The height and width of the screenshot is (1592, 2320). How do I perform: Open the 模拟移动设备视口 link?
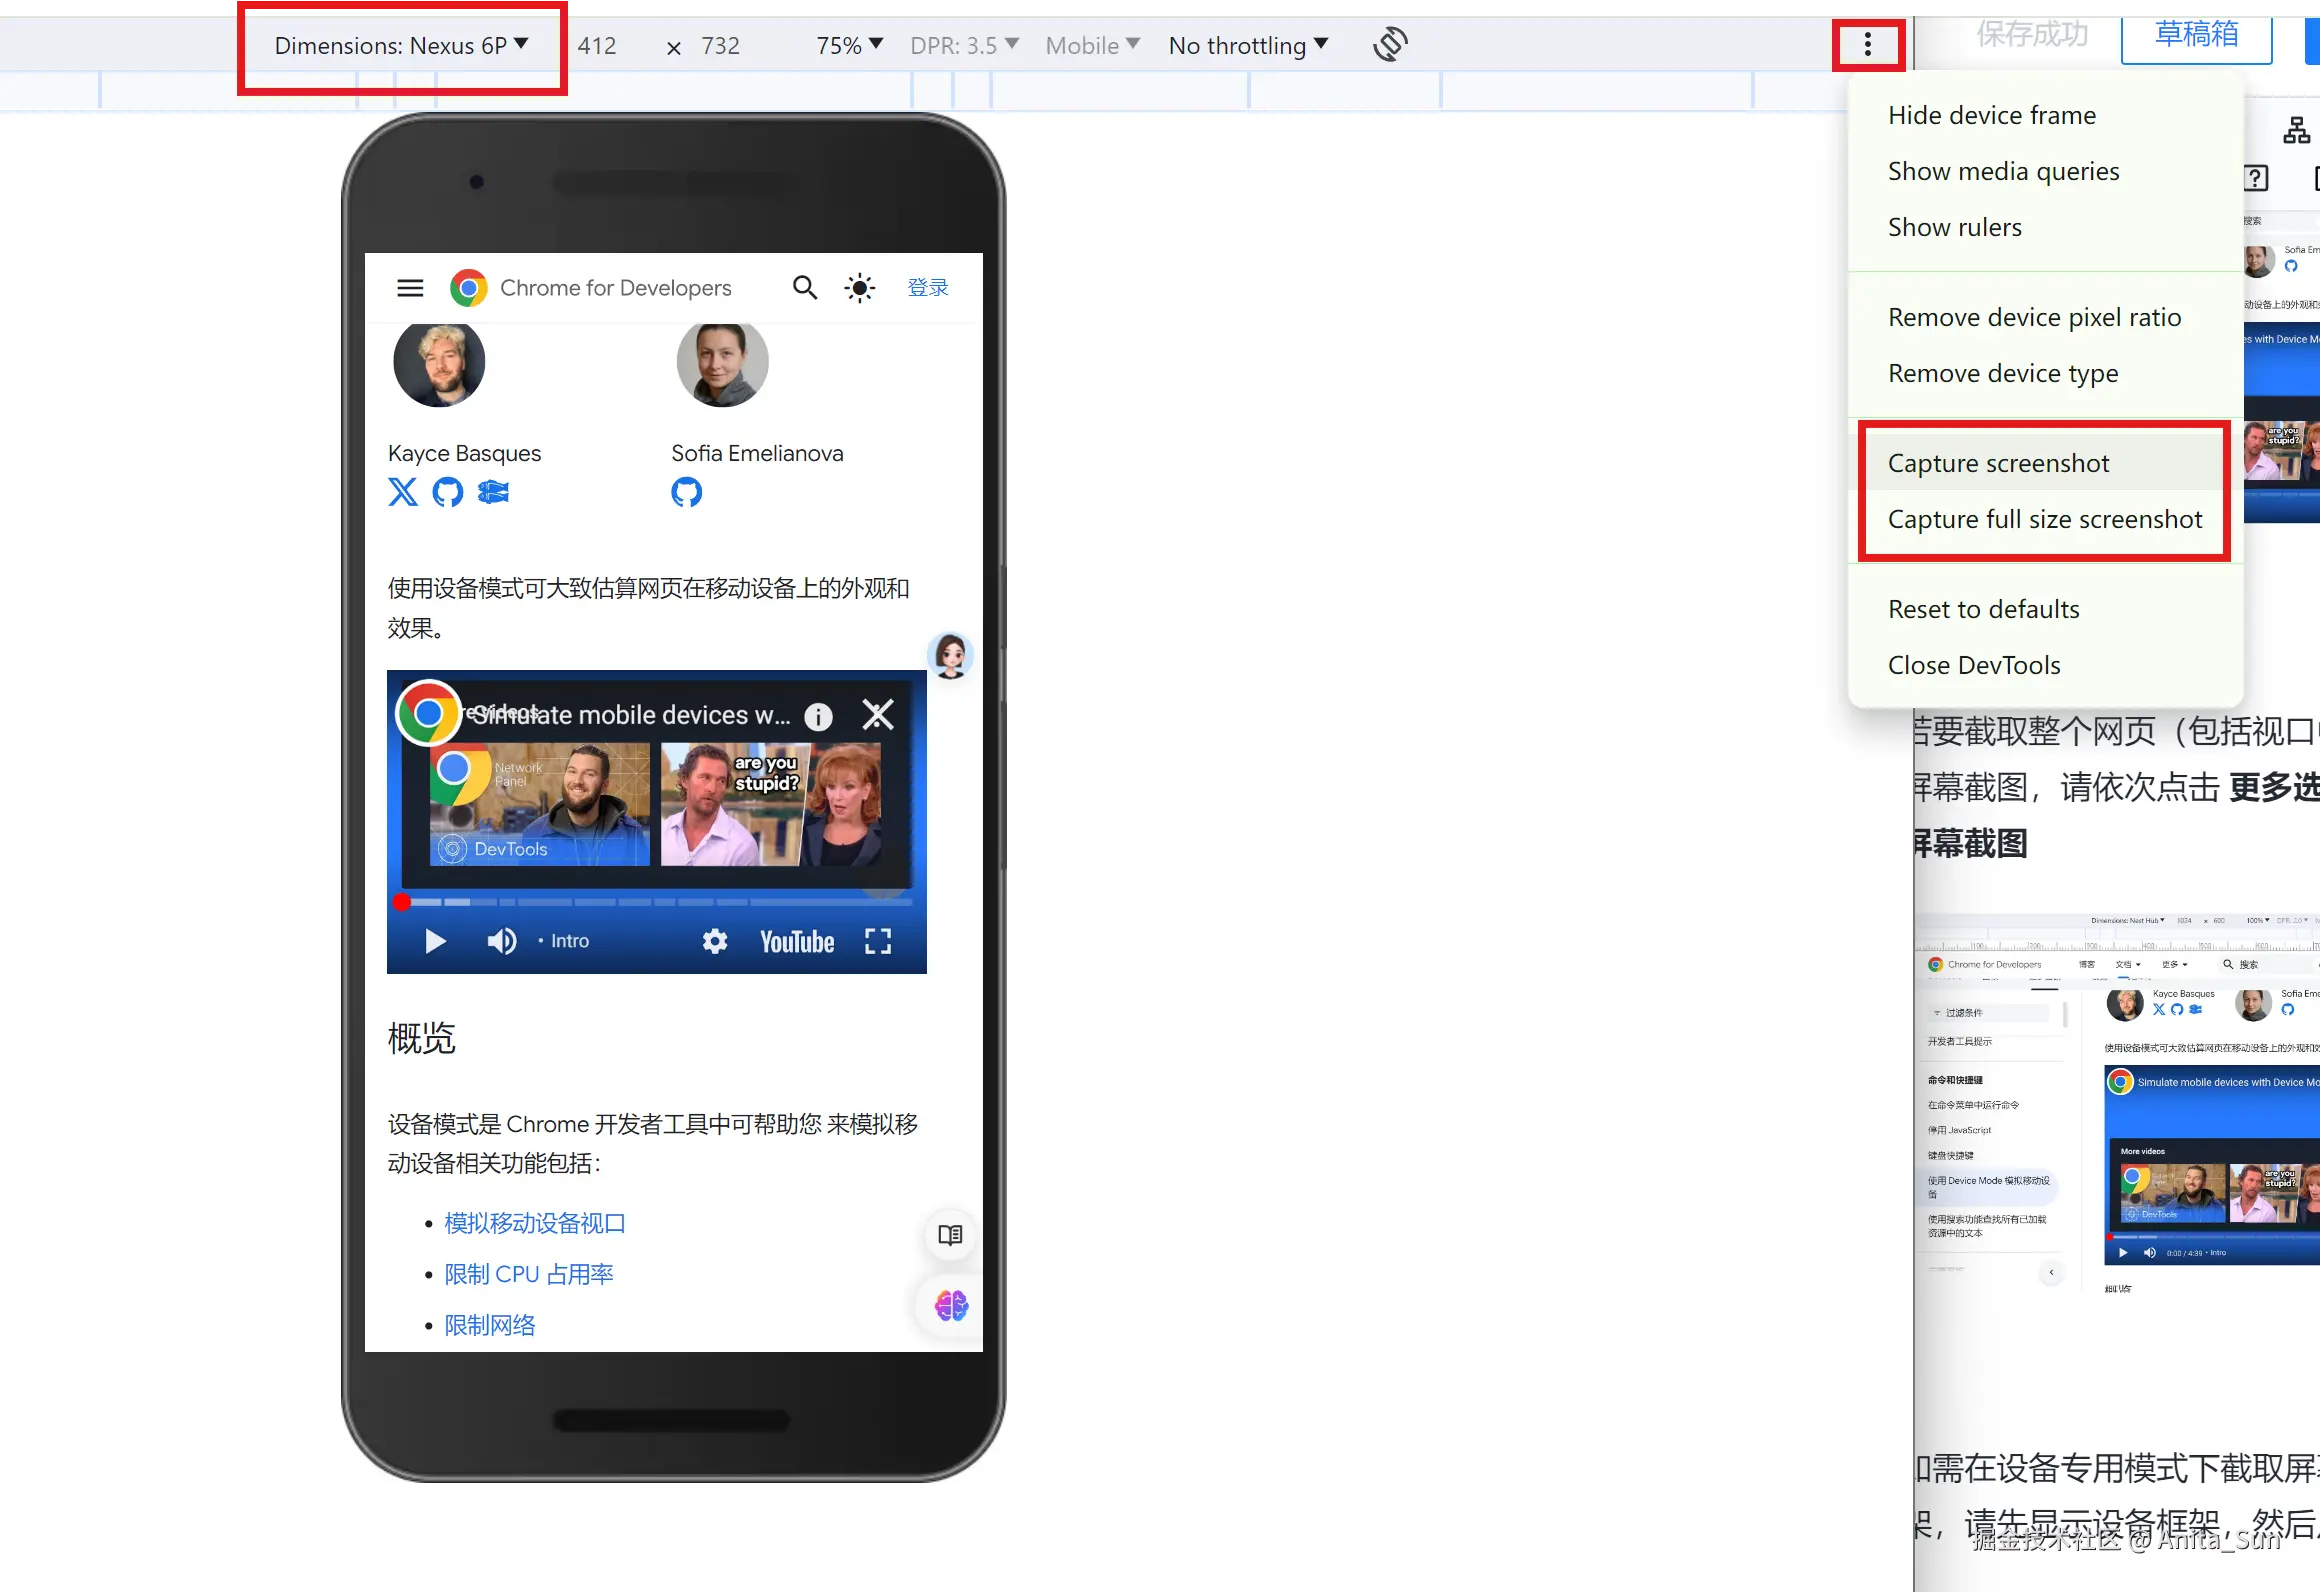click(535, 1223)
